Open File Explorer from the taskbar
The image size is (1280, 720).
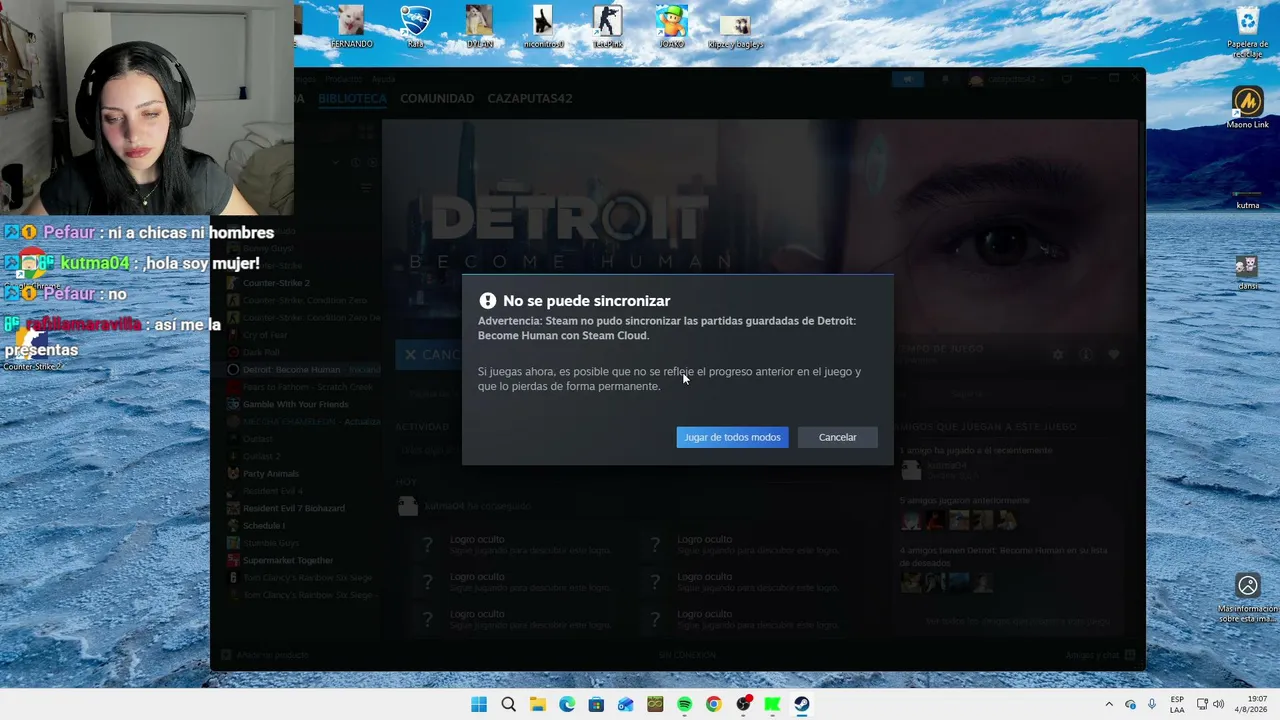coord(538,704)
